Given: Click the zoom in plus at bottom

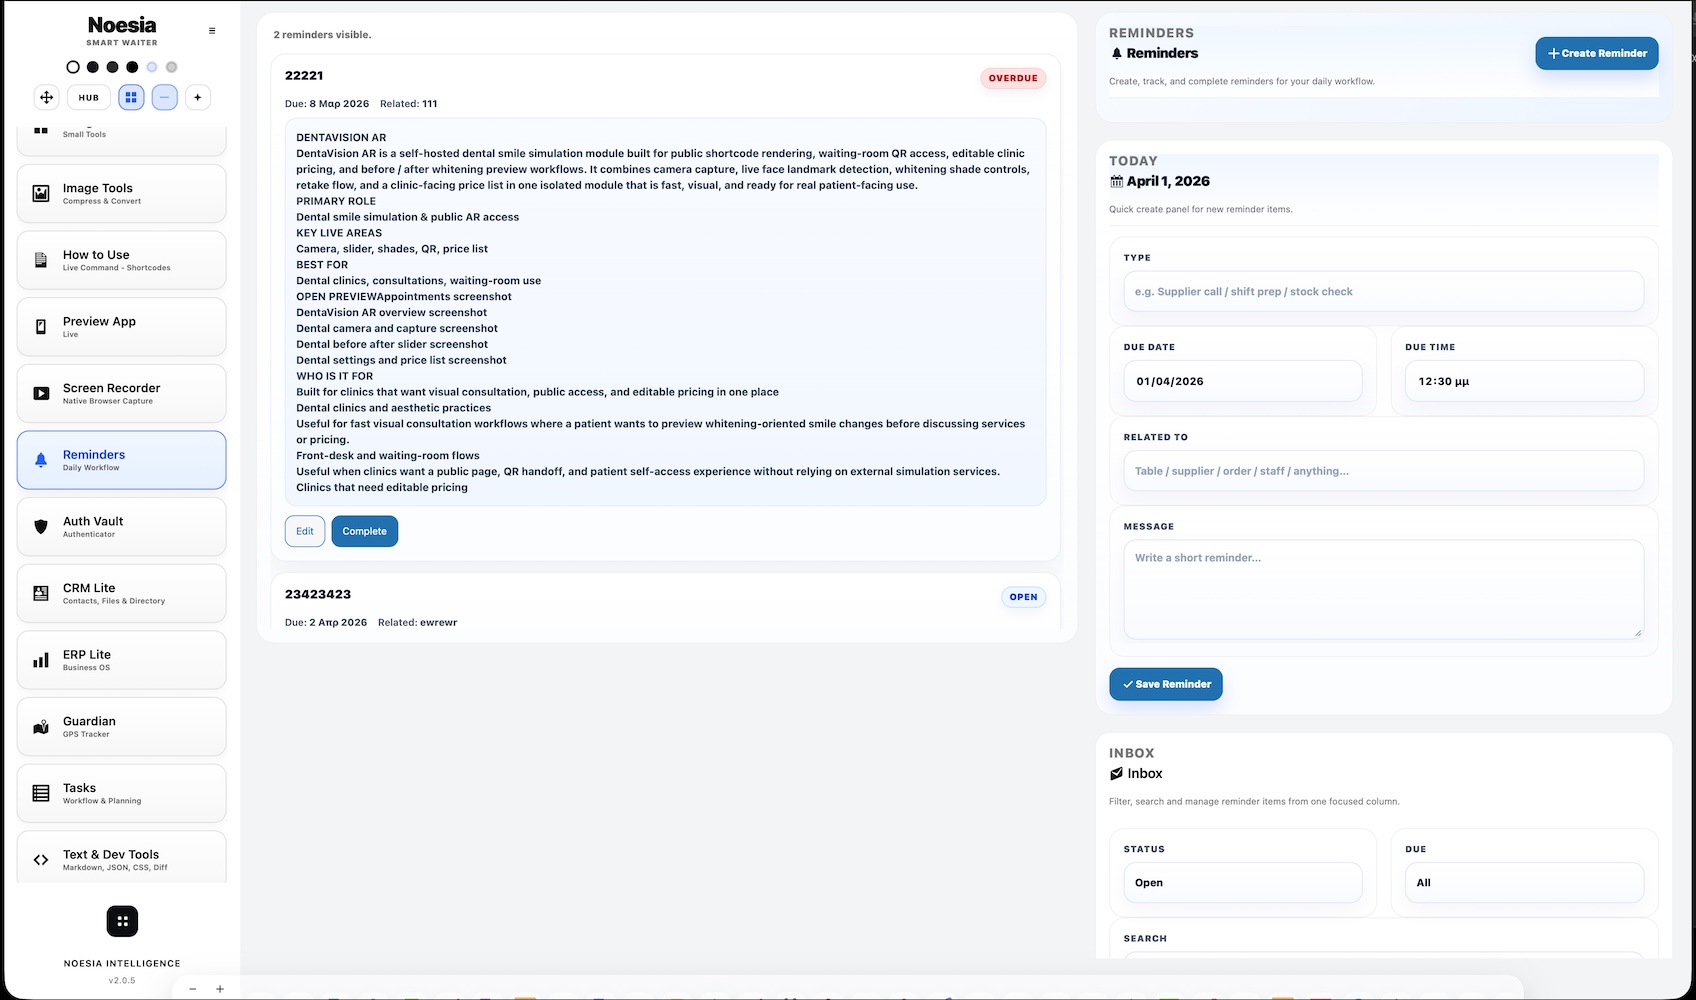Looking at the screenshot, I should click(x=220, y=989).
